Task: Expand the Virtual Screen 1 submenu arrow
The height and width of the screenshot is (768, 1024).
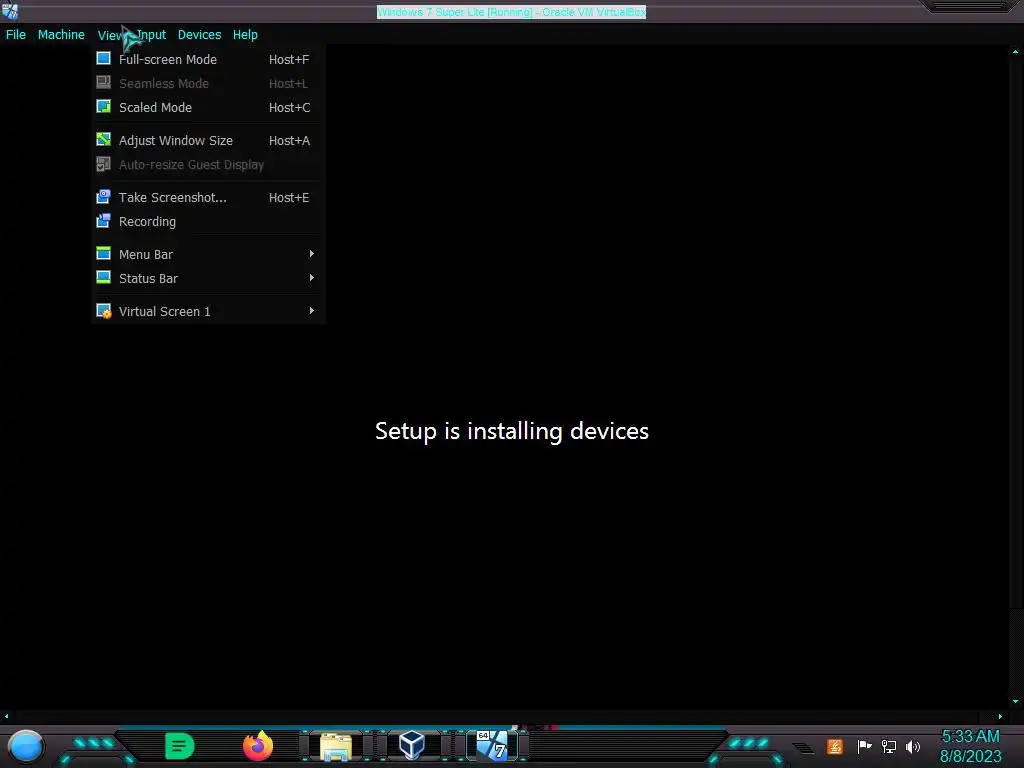Action: pos(312,311)
